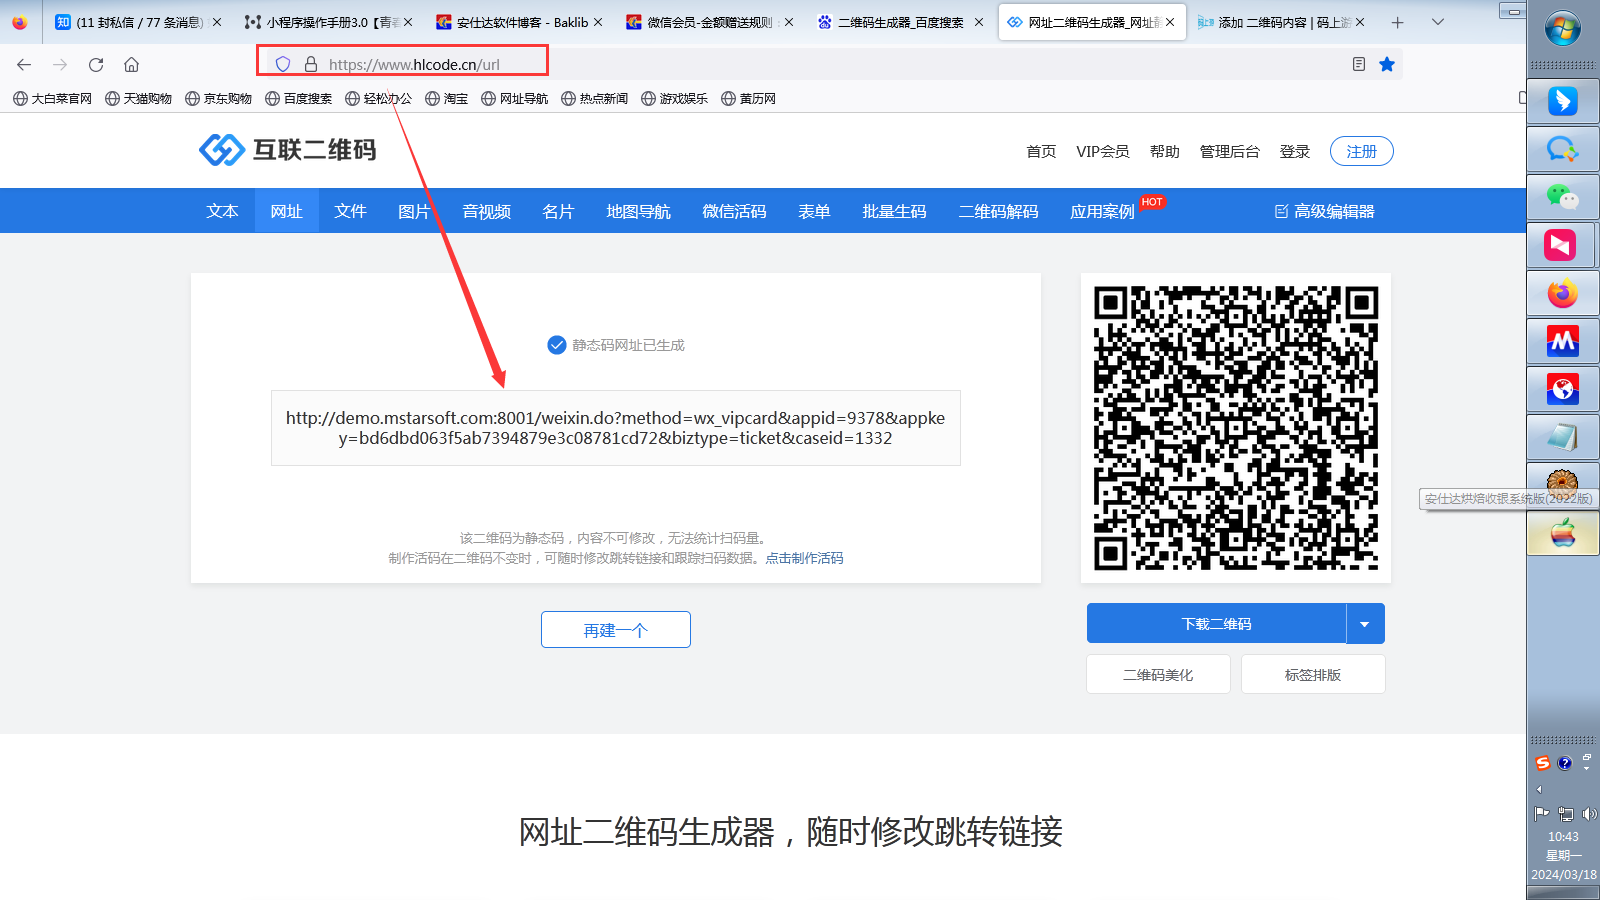1600x900 pixels.
Task: Select the 音视频 QR type tab
Action: coord(486,211)
